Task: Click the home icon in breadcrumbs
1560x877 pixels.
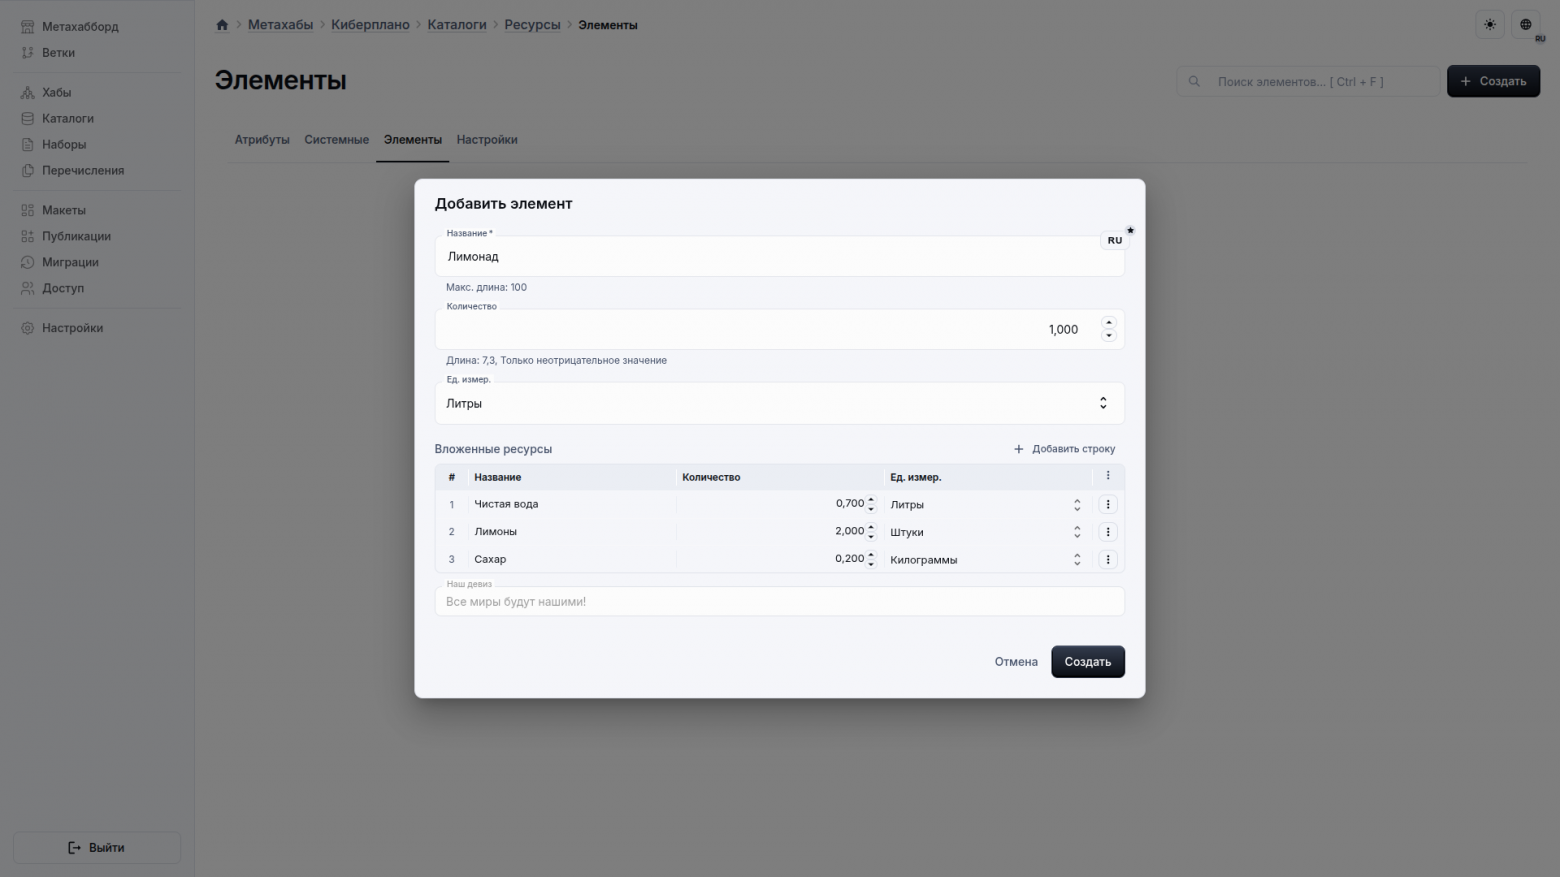Action: pos(222,25)
